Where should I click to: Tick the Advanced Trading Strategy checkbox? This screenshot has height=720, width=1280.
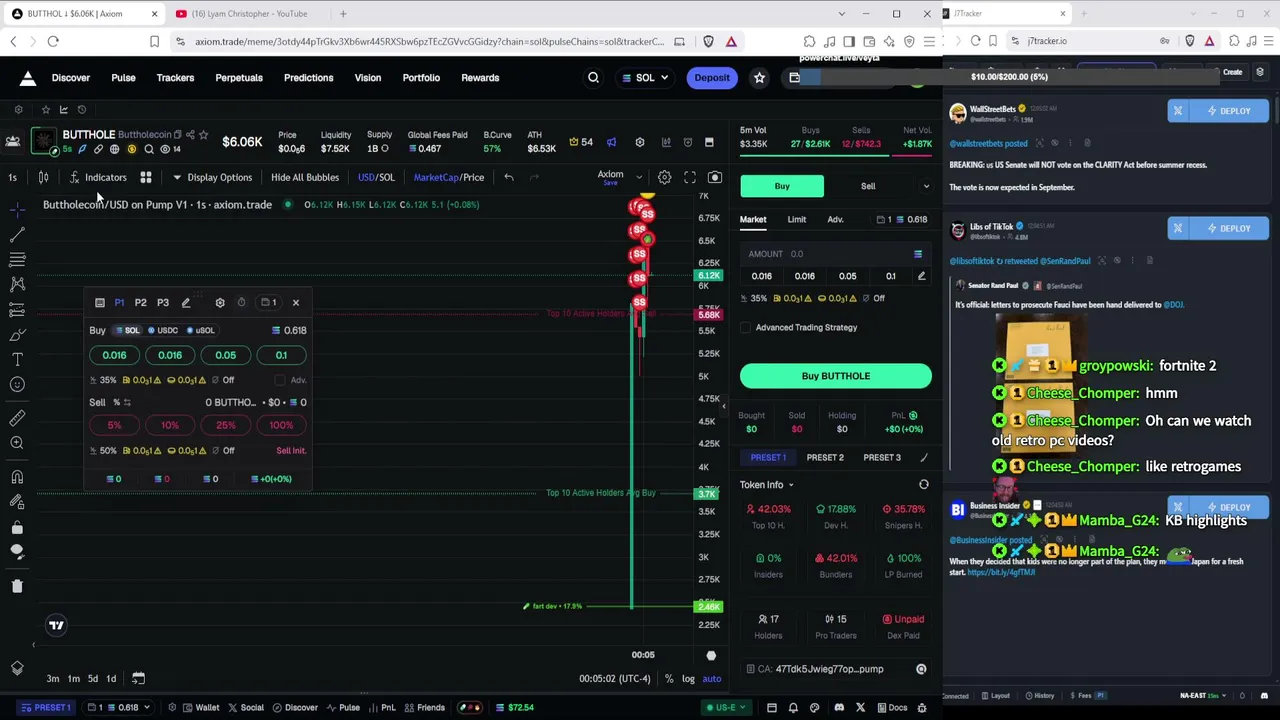(x=746, y=327)
